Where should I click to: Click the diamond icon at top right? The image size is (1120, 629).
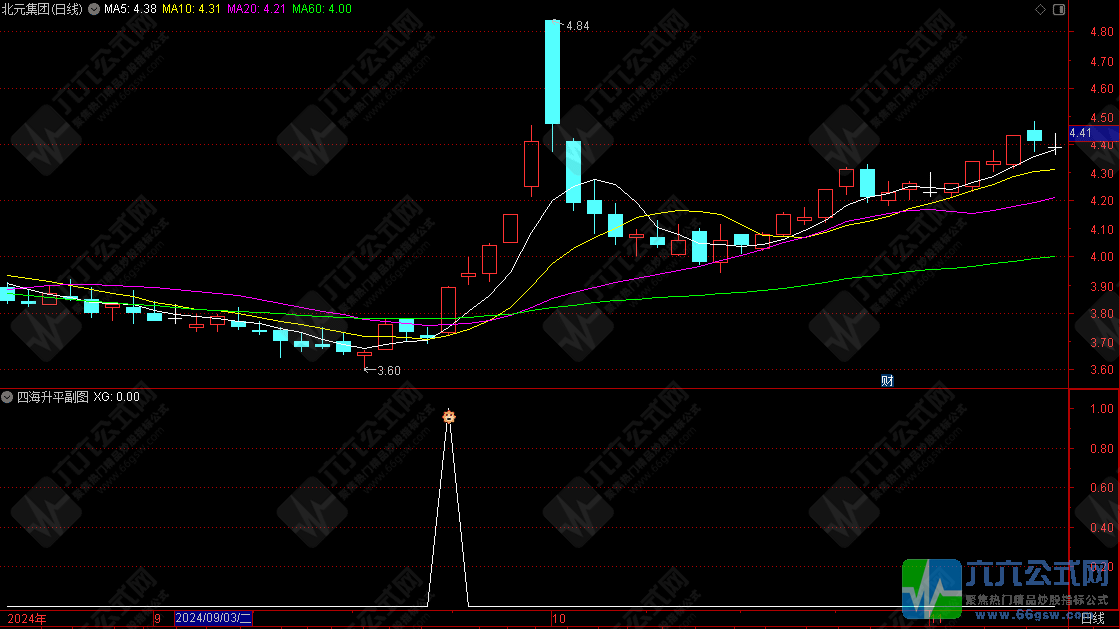point(1040,9)
